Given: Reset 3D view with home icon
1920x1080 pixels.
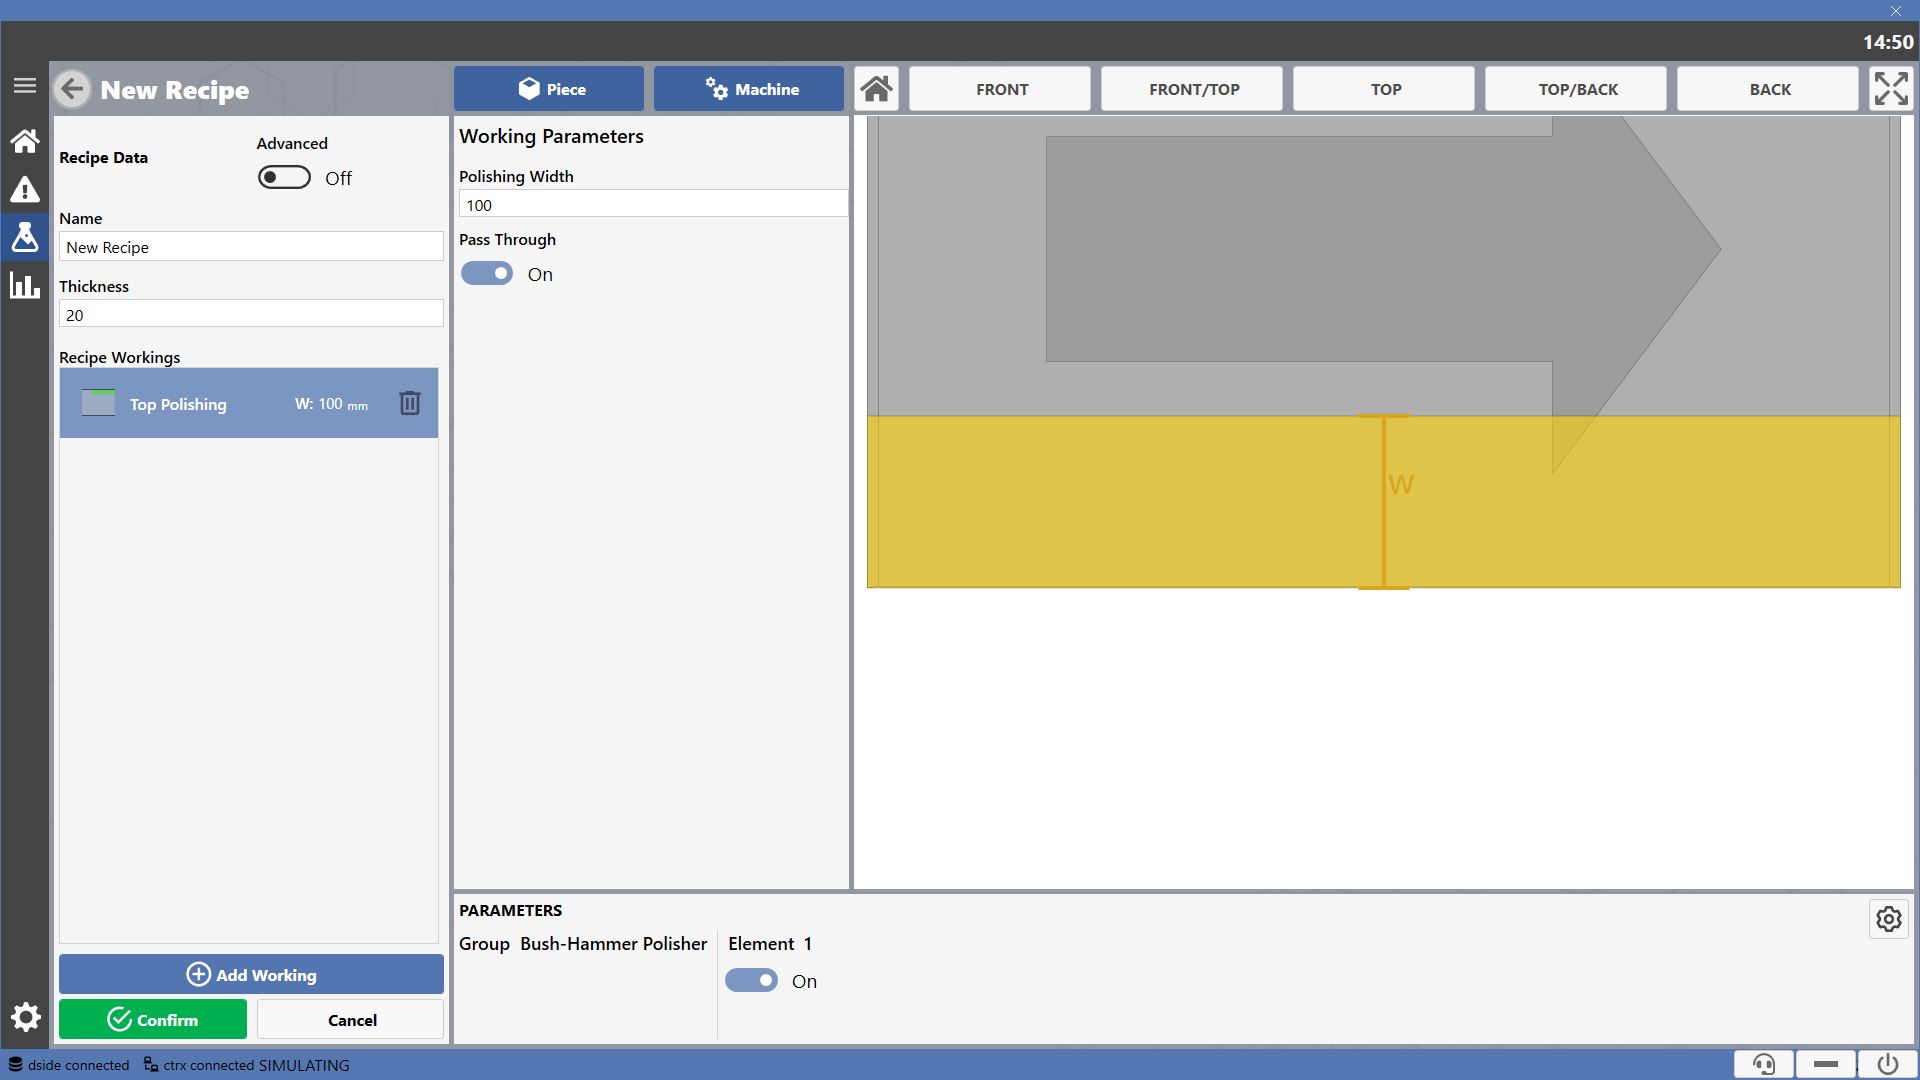Looking at the screenshot, I should coord(877,89).
